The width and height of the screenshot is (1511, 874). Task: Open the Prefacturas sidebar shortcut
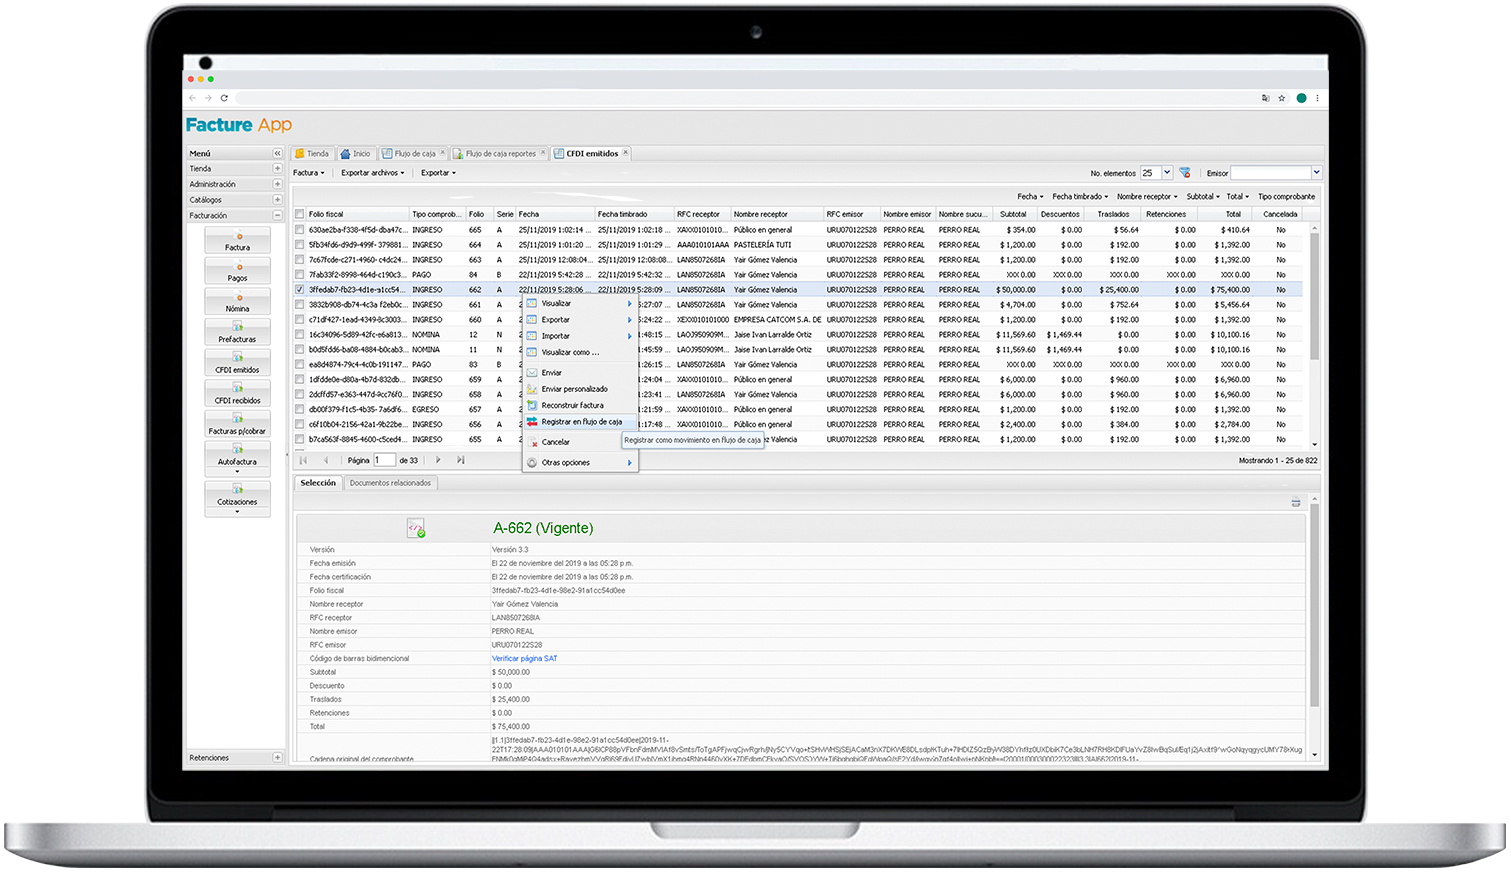237,333
